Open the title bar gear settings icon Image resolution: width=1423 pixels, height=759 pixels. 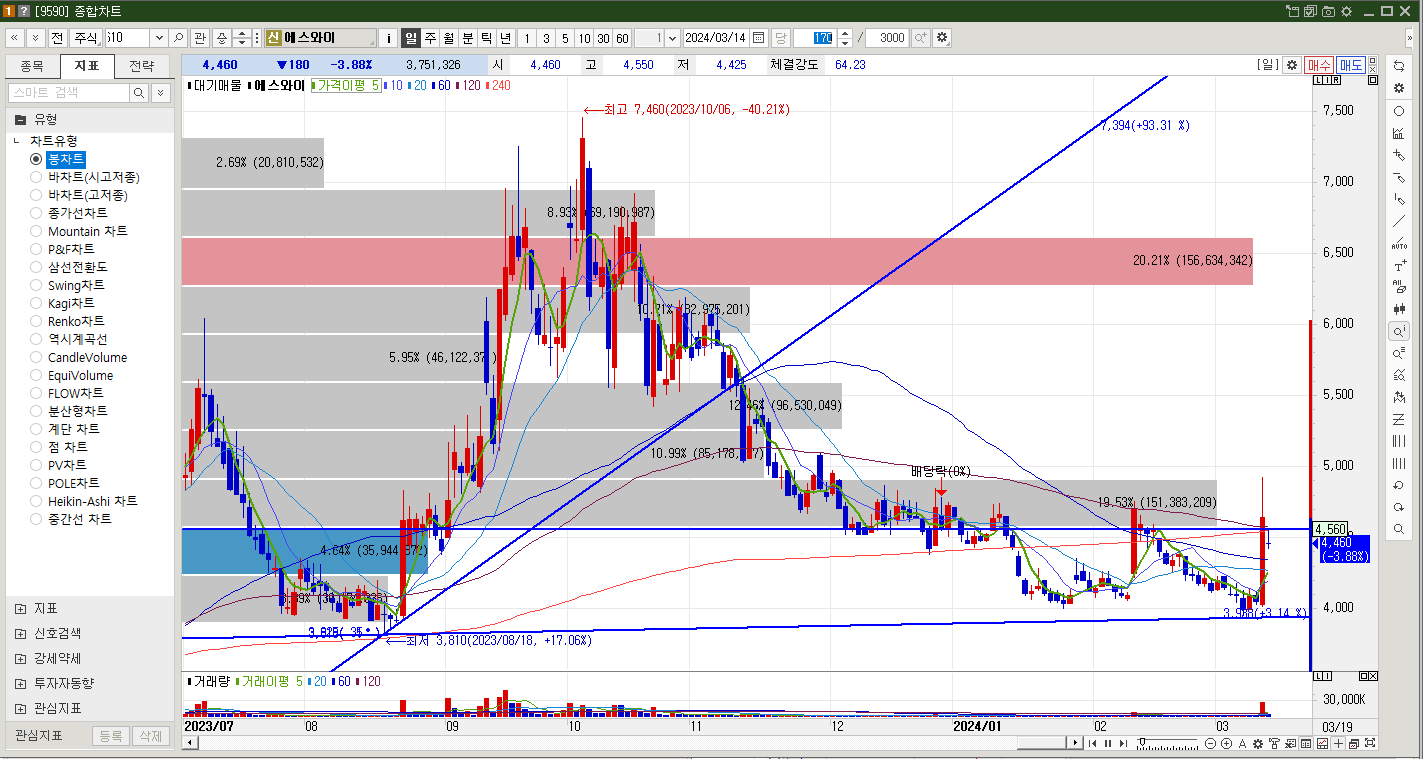[x=1345, y=11]
